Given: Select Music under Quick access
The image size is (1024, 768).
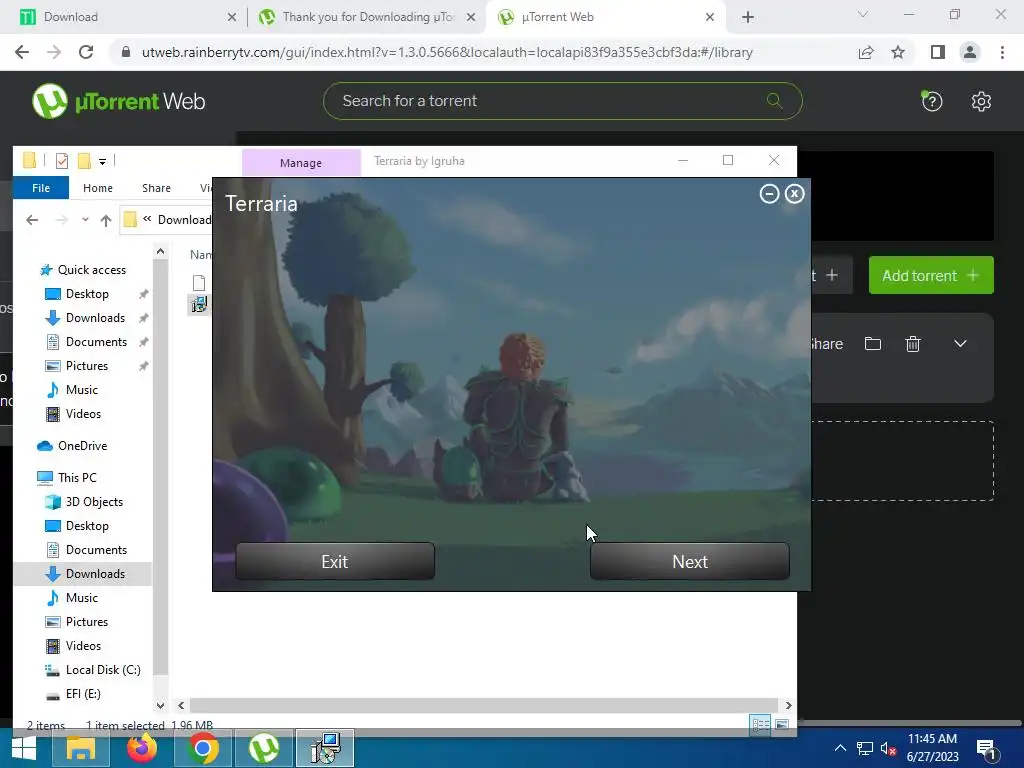Looking at the screenshot, I should [x=82, y=390].
